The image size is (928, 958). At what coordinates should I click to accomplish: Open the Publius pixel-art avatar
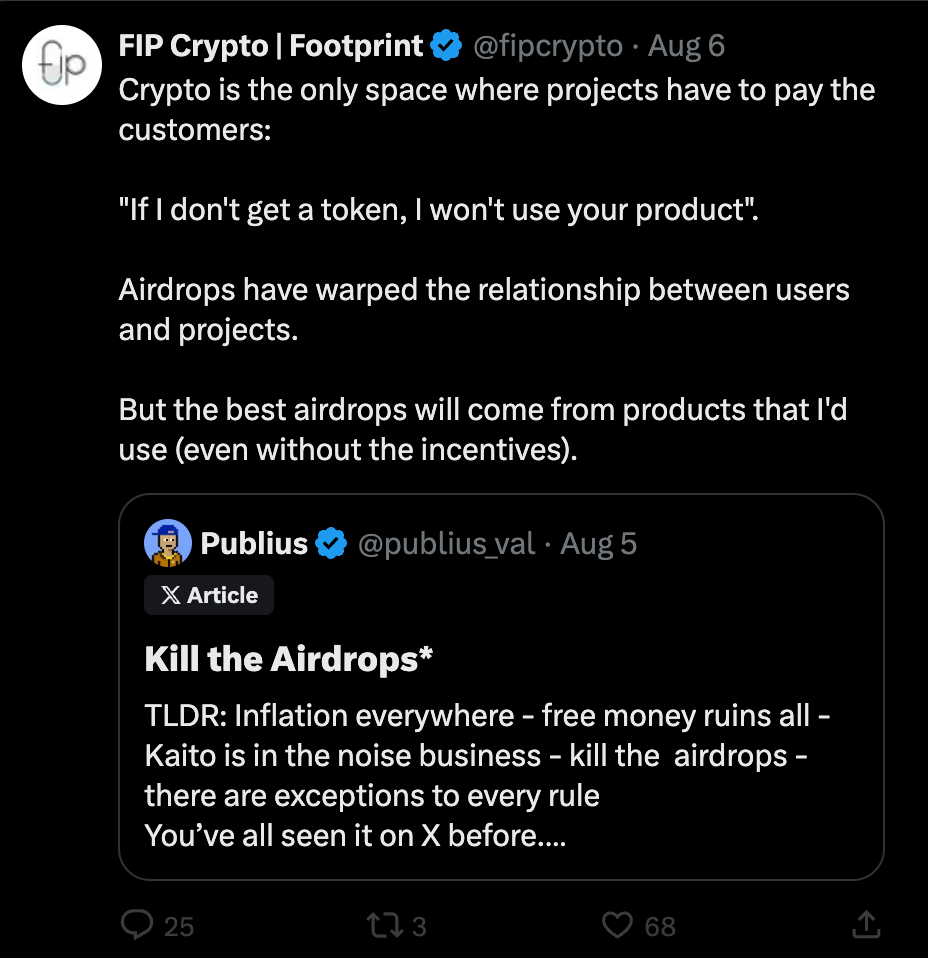(x=168, y=543)
